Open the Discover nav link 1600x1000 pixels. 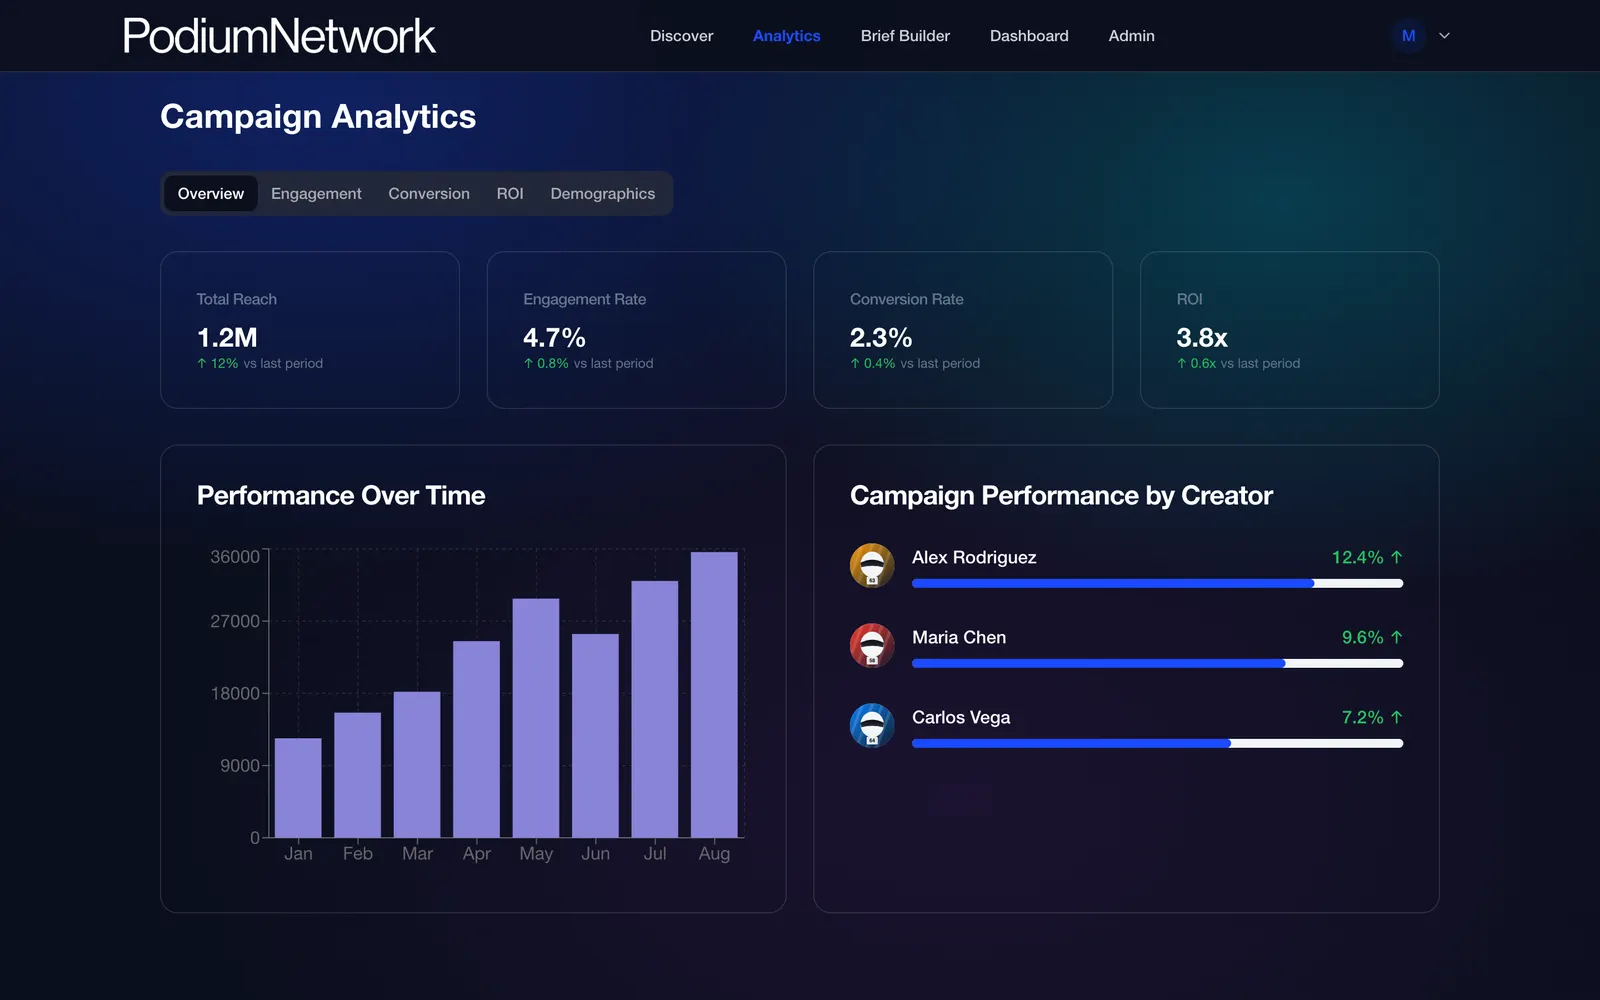point(681,36)
